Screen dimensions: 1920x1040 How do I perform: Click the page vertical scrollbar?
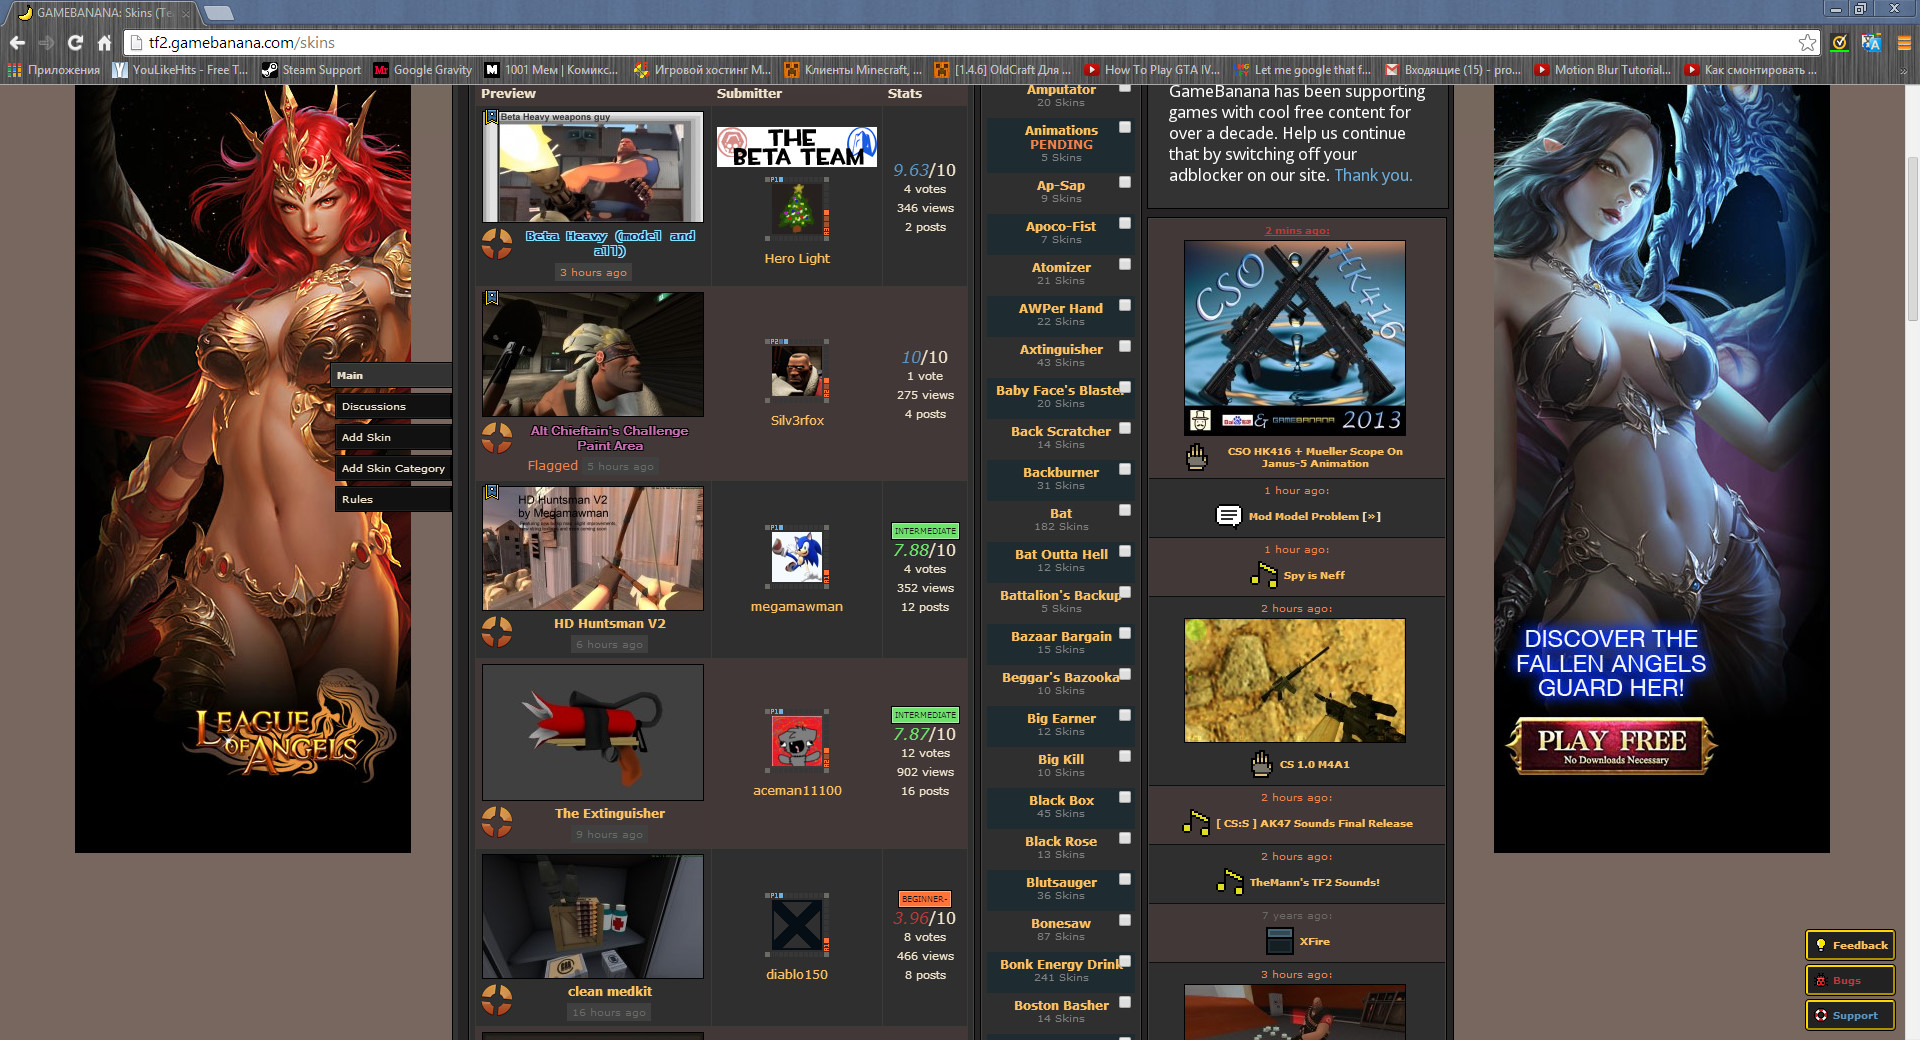pos(1912,240)
